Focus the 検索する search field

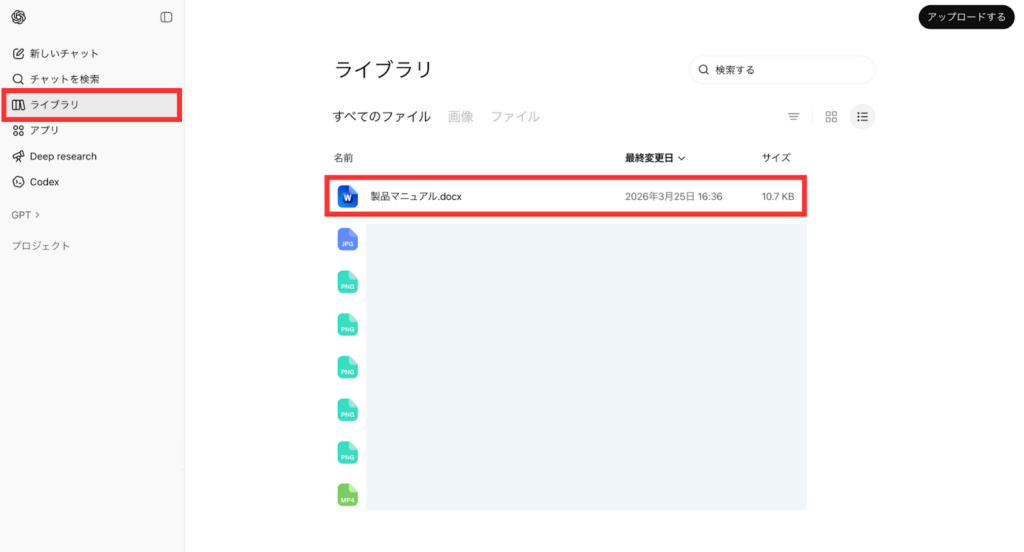pos(782,70)
